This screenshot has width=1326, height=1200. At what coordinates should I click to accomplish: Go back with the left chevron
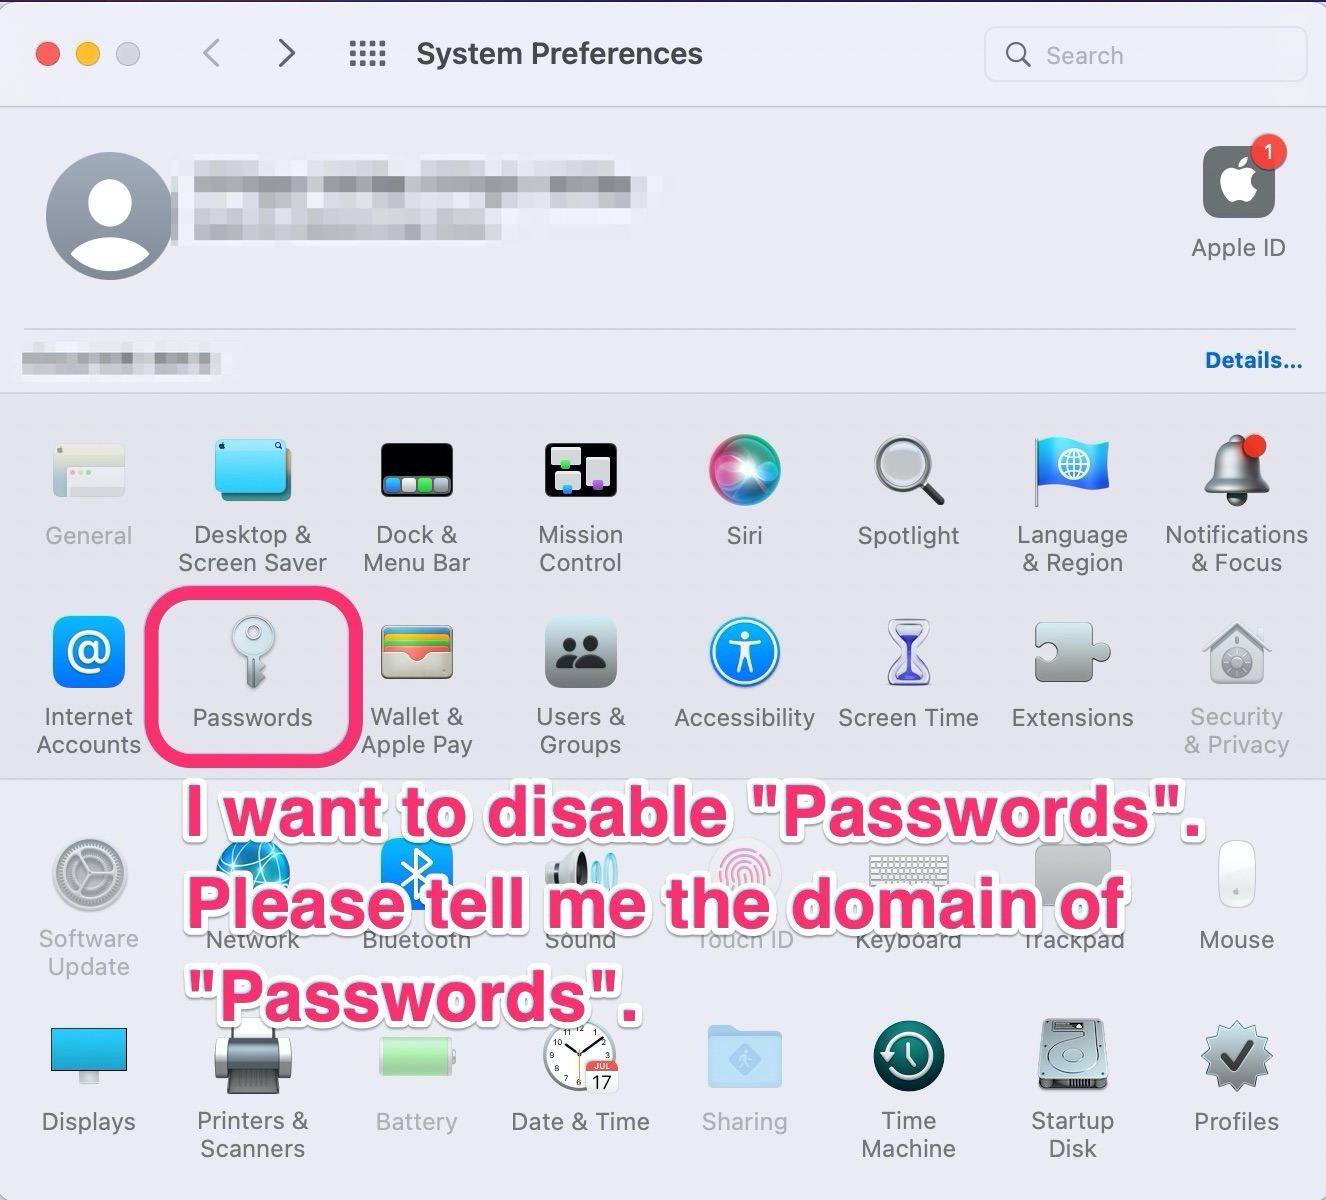211,53
